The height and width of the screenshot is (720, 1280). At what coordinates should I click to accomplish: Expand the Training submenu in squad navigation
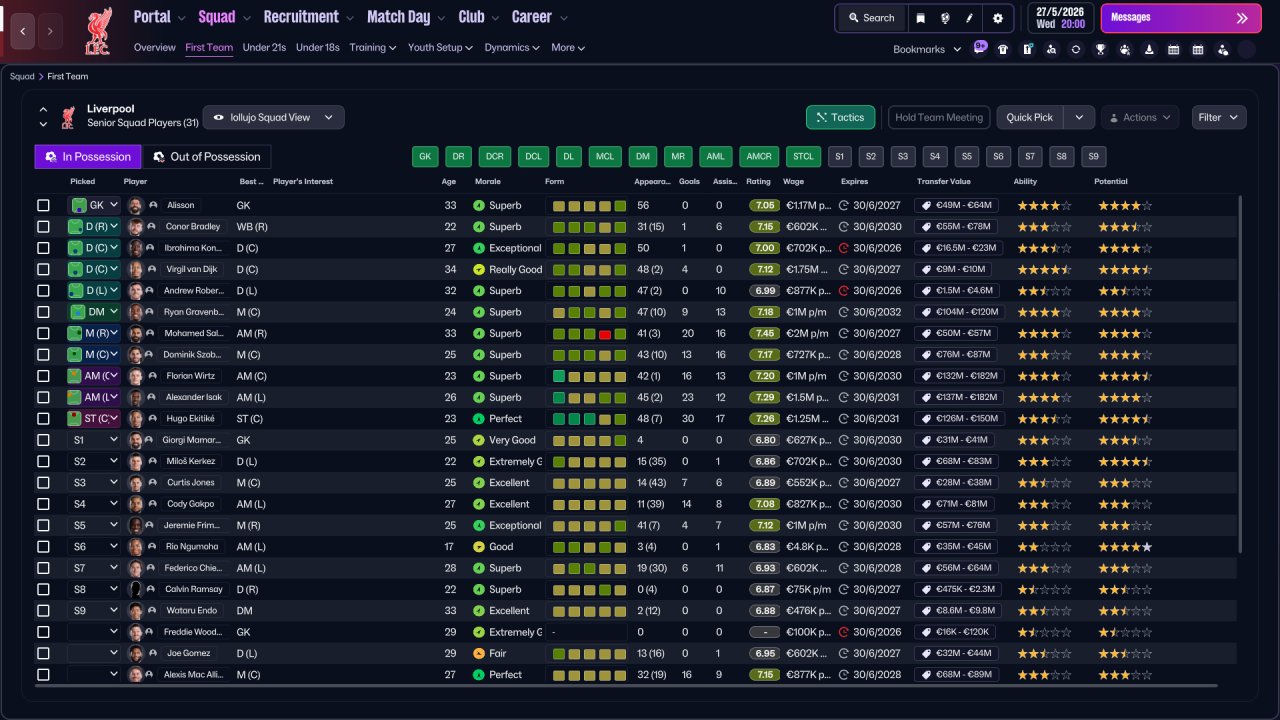[373, 47]
